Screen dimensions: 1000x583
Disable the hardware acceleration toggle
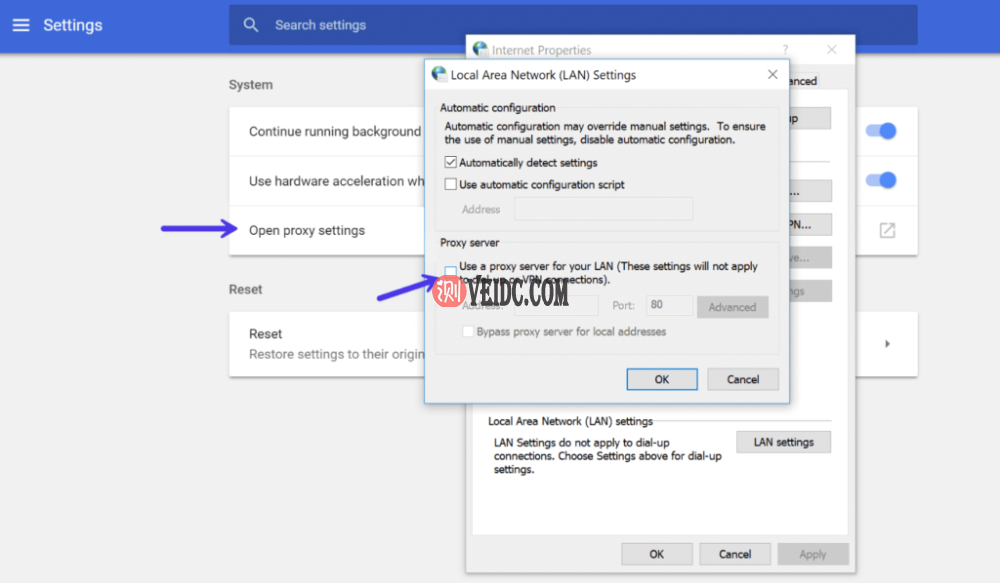click(x=881, y=181)
